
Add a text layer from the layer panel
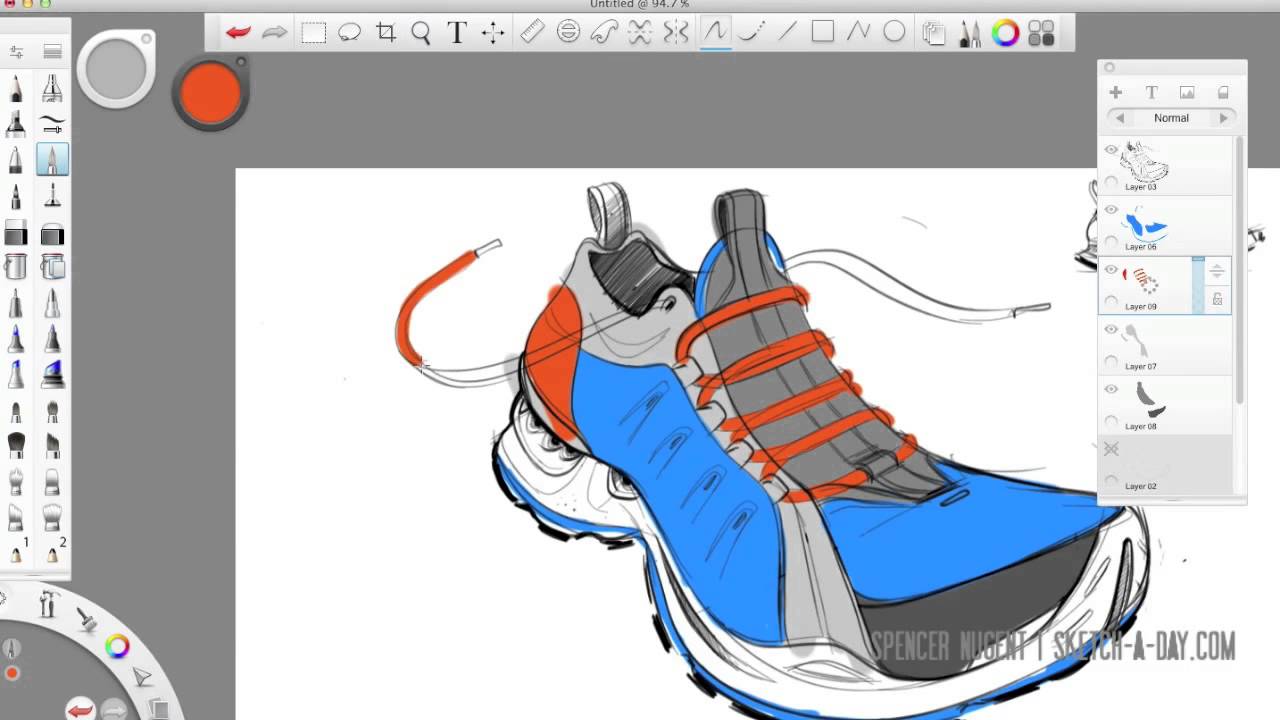(x=1151, y=91)
